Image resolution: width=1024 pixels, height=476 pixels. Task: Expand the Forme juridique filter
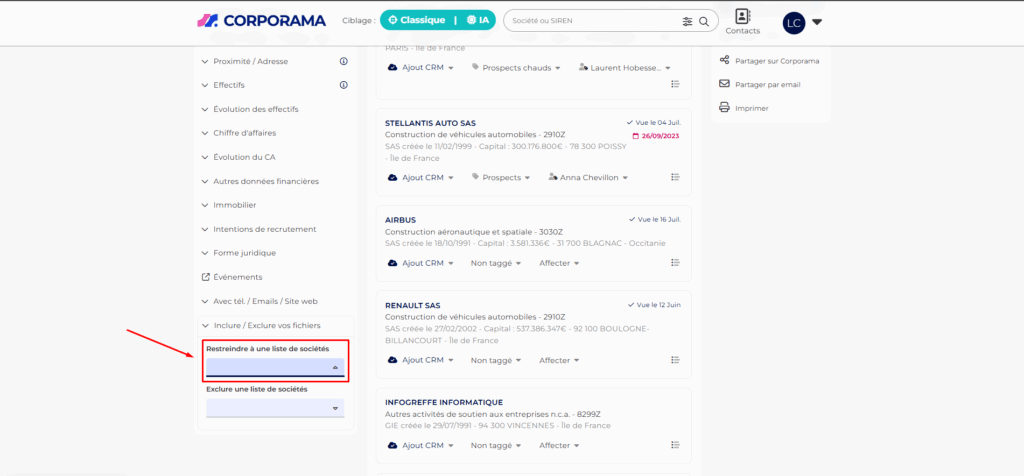244,253
